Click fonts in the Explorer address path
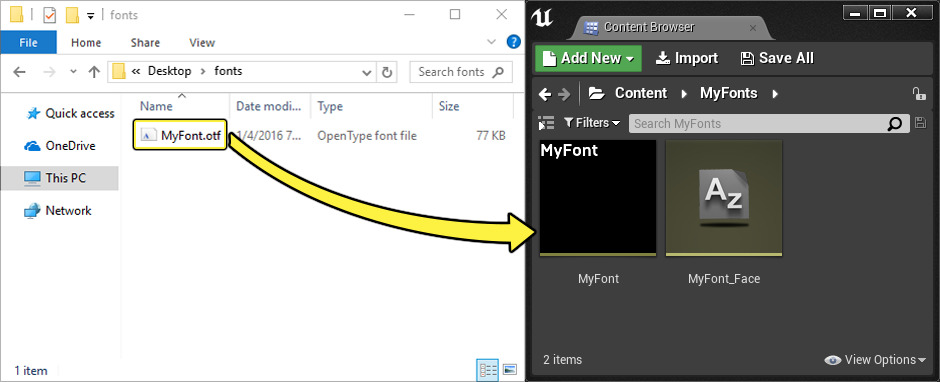 point(228,71)
